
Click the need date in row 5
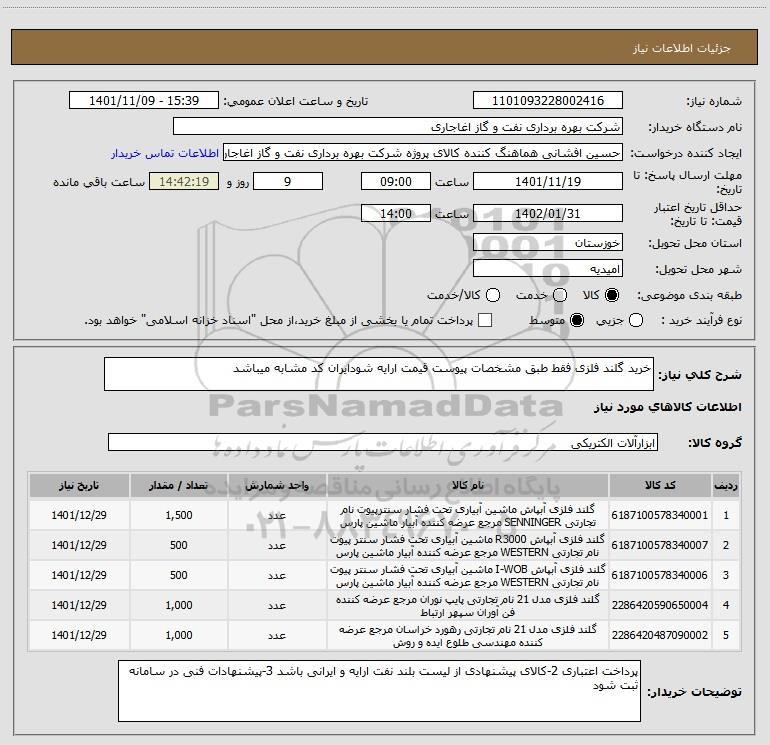point(79,635)
